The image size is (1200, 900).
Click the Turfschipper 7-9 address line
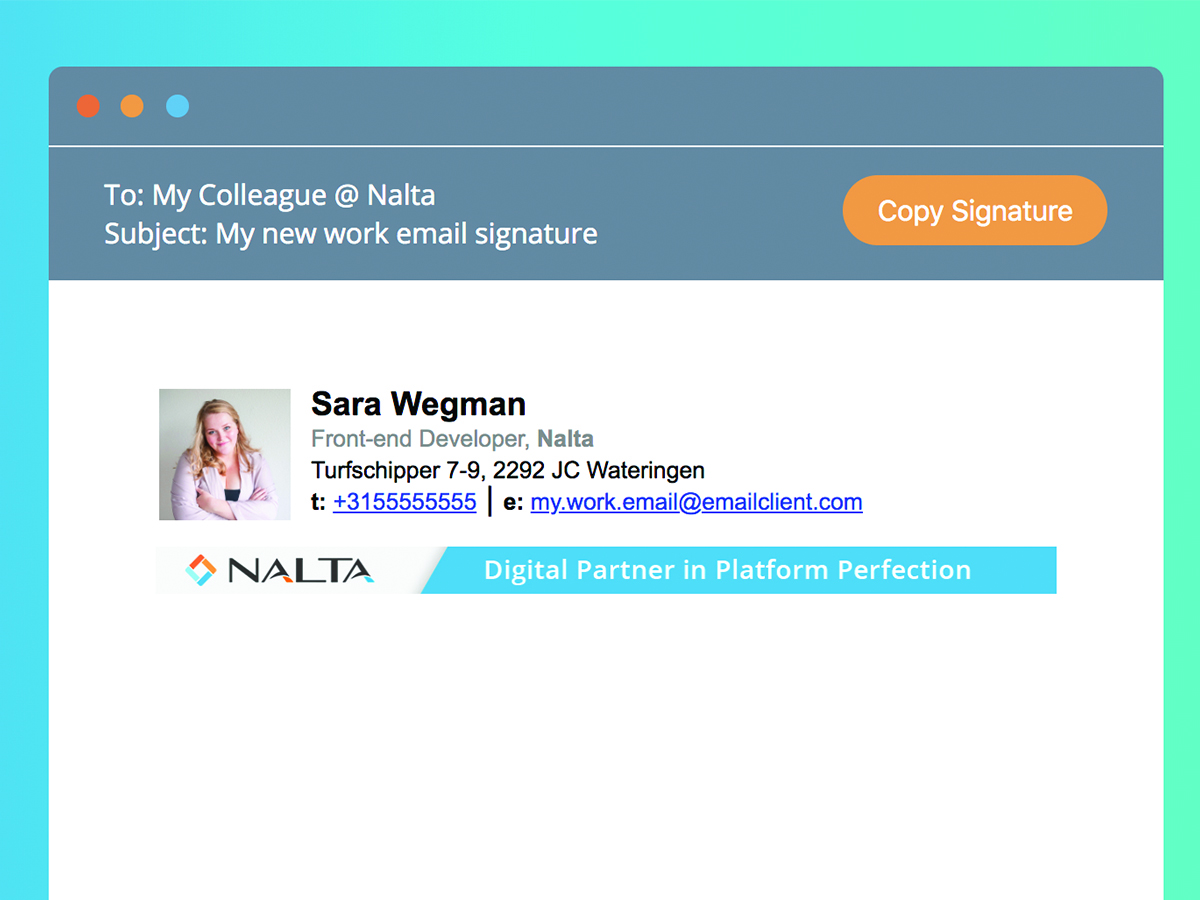pyautogui.click(x=508, y=470)
